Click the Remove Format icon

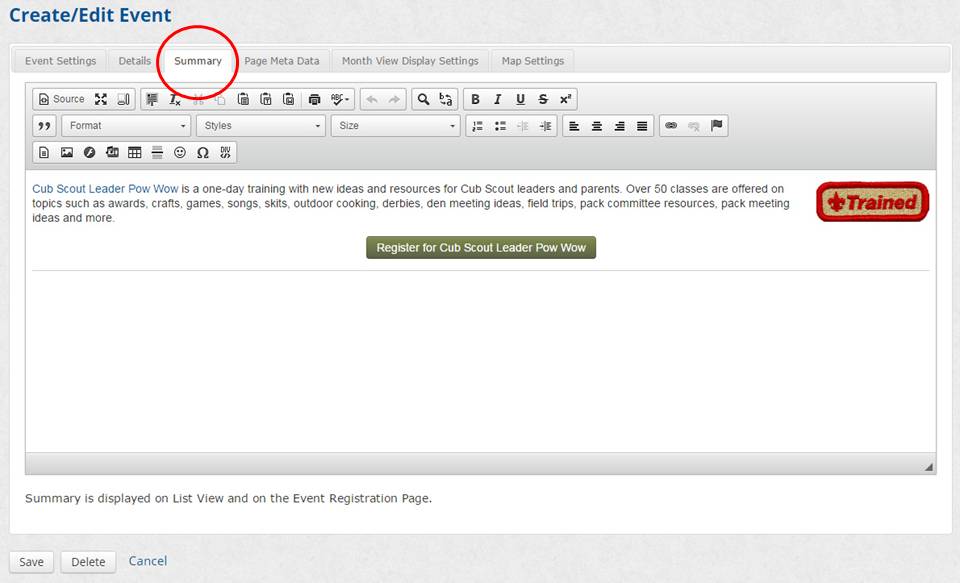174,99
